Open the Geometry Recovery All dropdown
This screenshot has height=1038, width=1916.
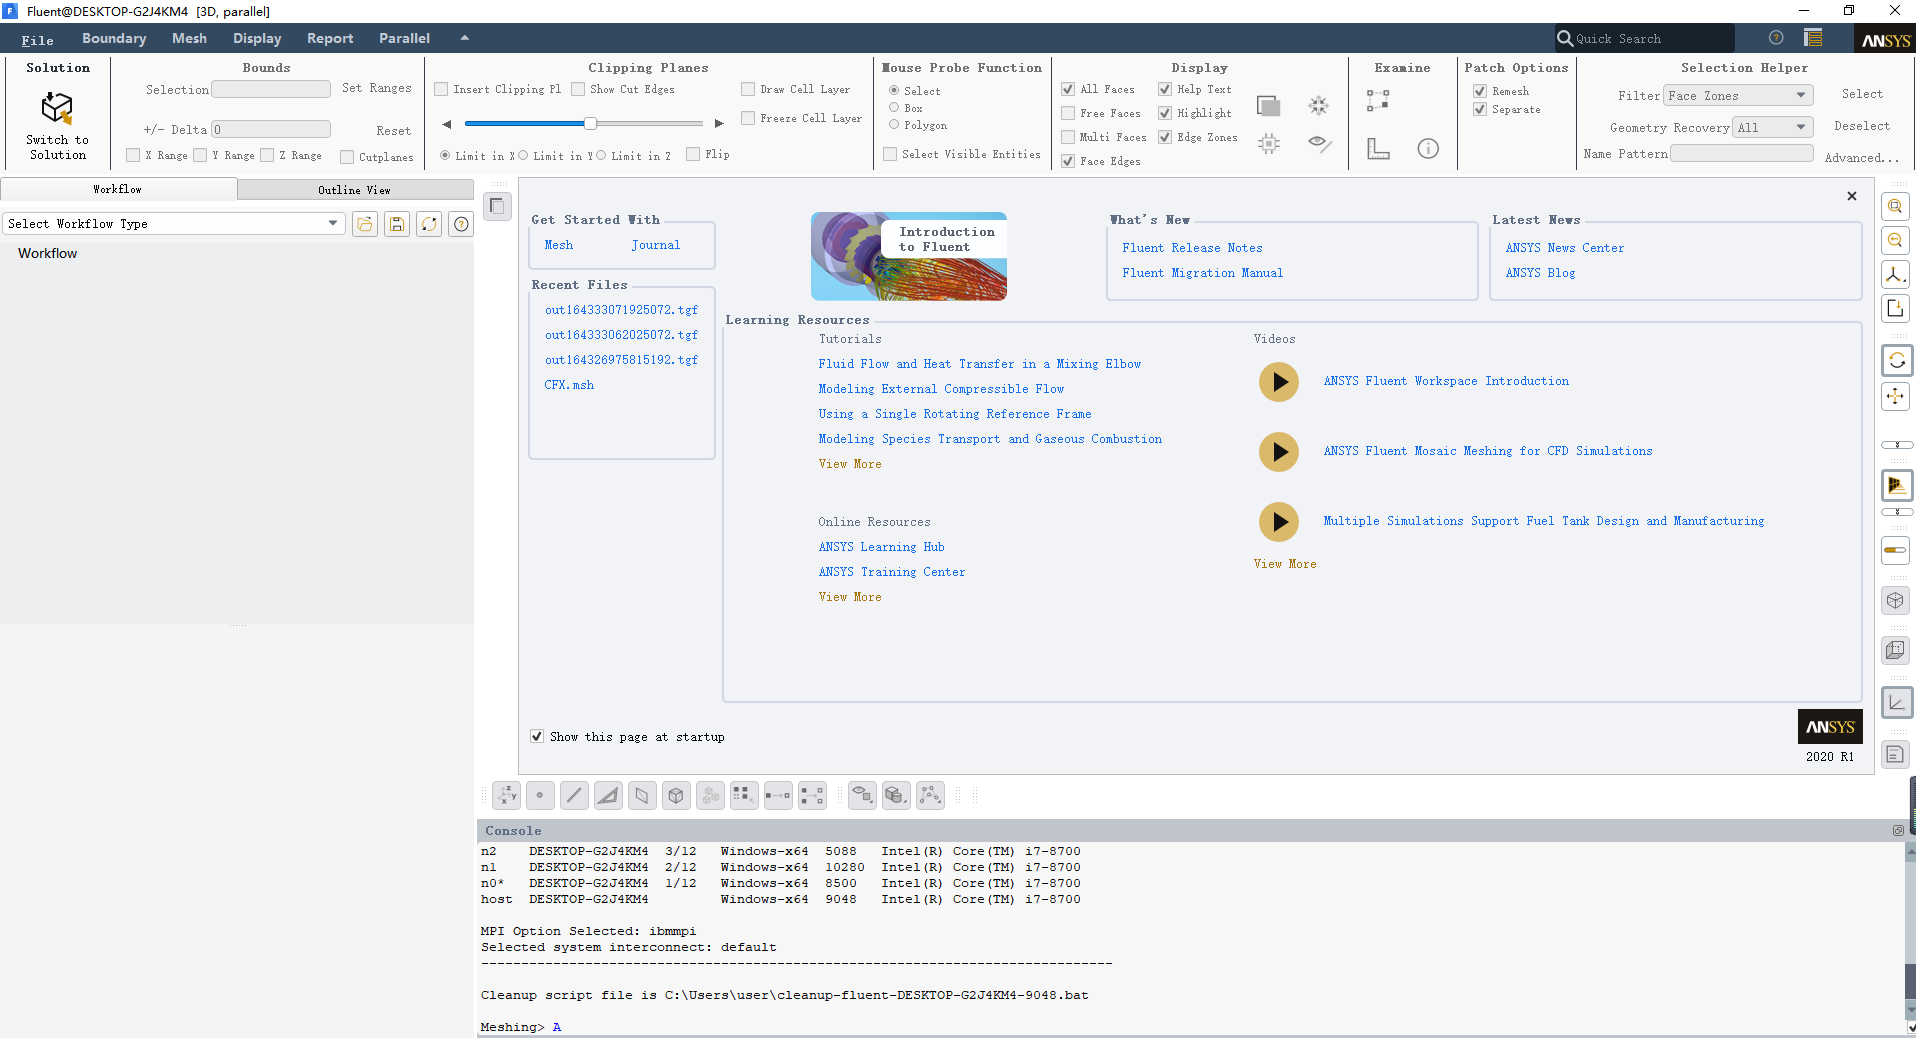coord(1774,128)
